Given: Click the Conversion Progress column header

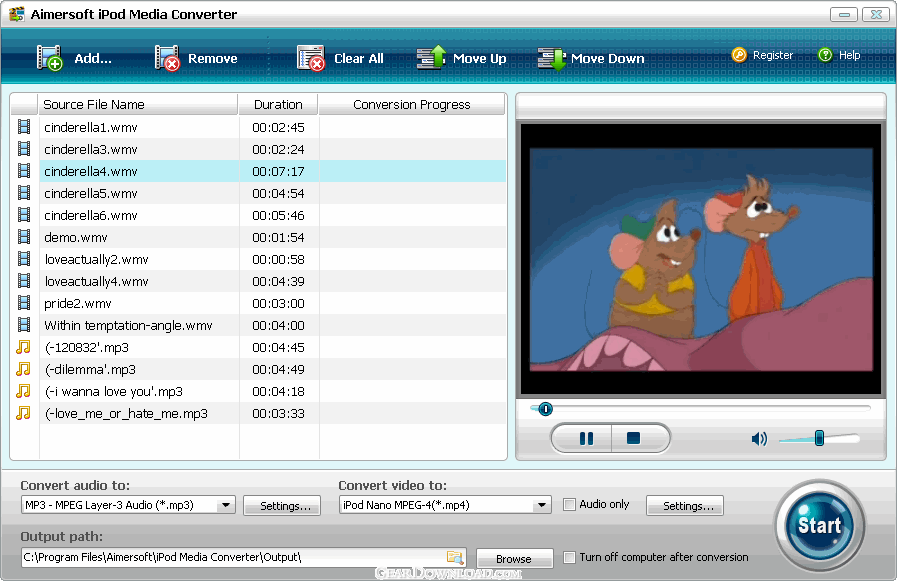Looking at the screenshot, I should click(412, 105).
